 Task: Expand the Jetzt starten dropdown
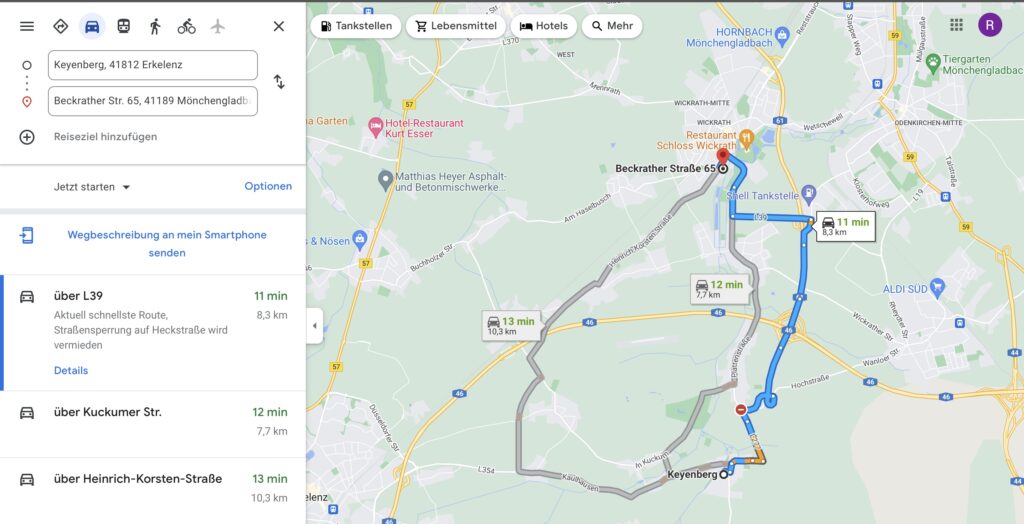tap(92, 187)
